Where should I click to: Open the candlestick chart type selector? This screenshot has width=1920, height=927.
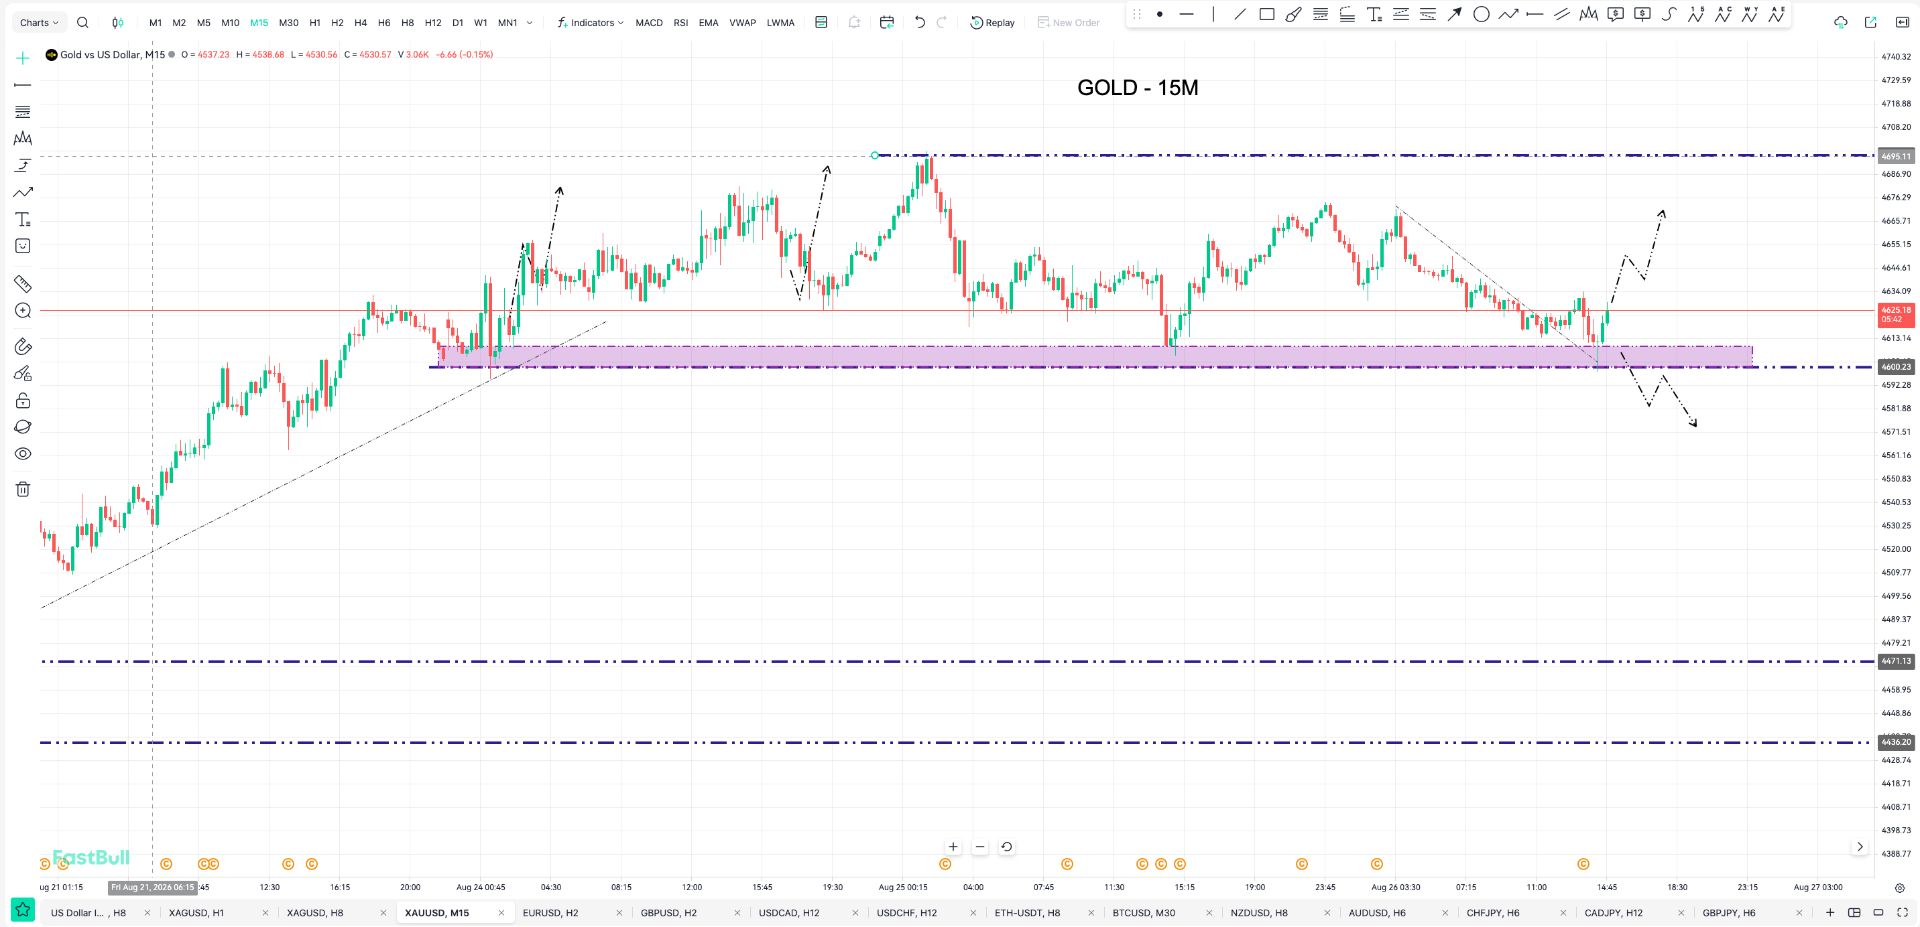coord(118,22)
